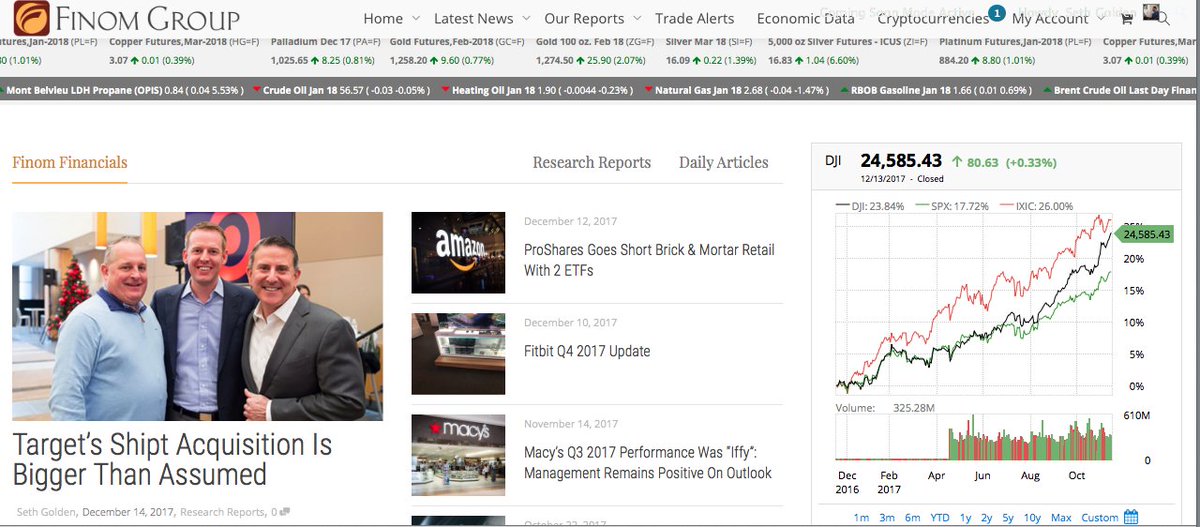The height and width of the screenshot is (527, 1200).
Task: Click the volume bar chart area
Action: click(975, 438)
